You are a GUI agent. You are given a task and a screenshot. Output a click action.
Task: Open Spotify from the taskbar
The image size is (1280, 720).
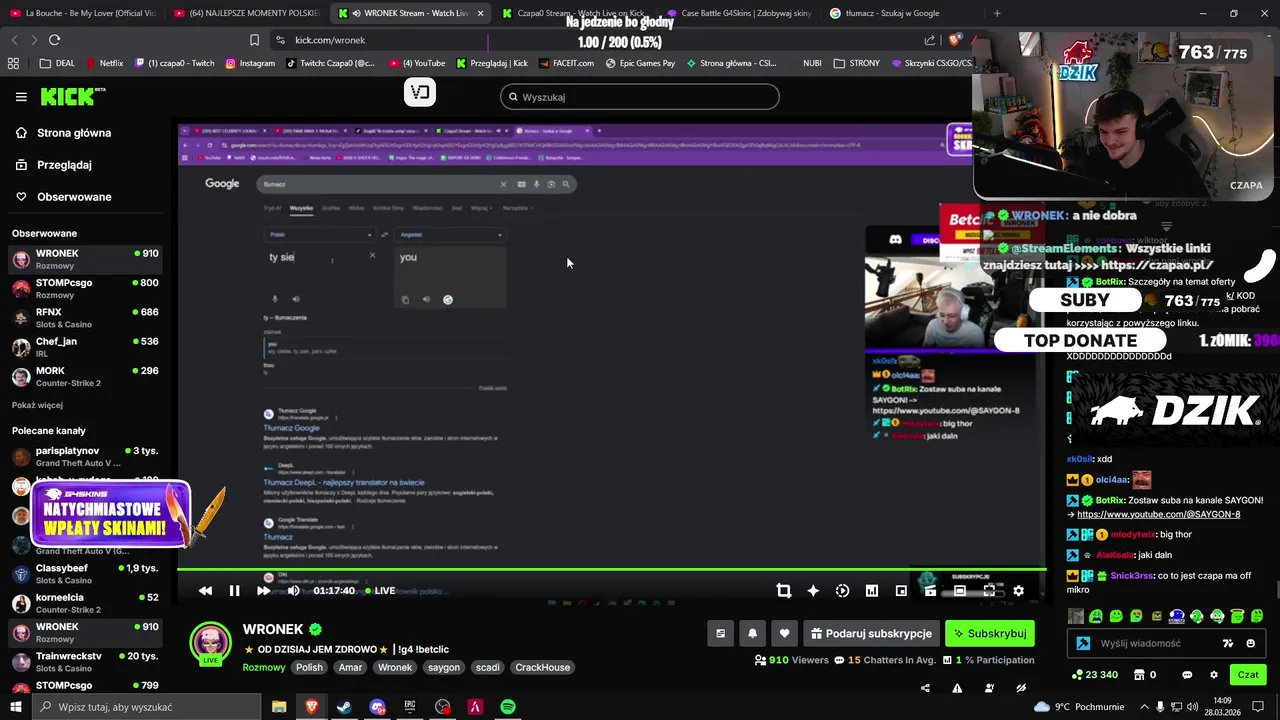(508, 707)
